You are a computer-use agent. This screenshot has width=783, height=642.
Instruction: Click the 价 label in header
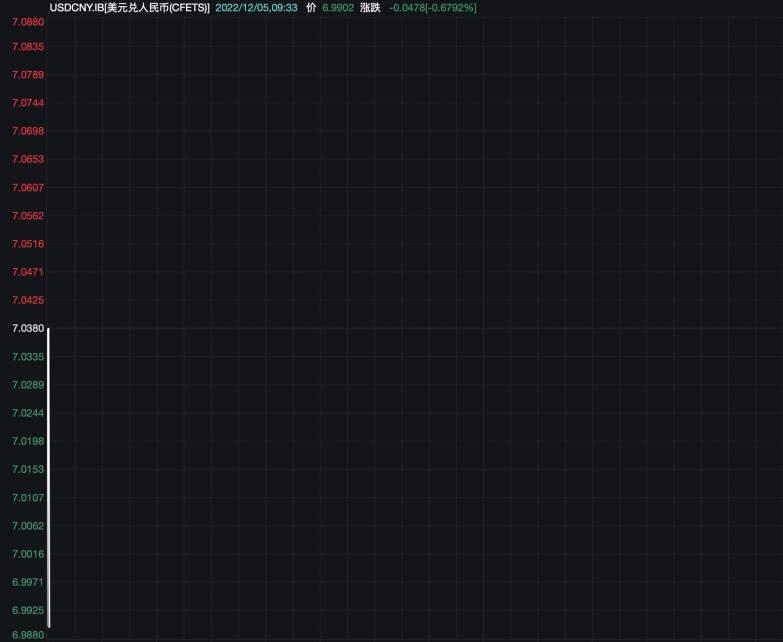coord(311,8)
